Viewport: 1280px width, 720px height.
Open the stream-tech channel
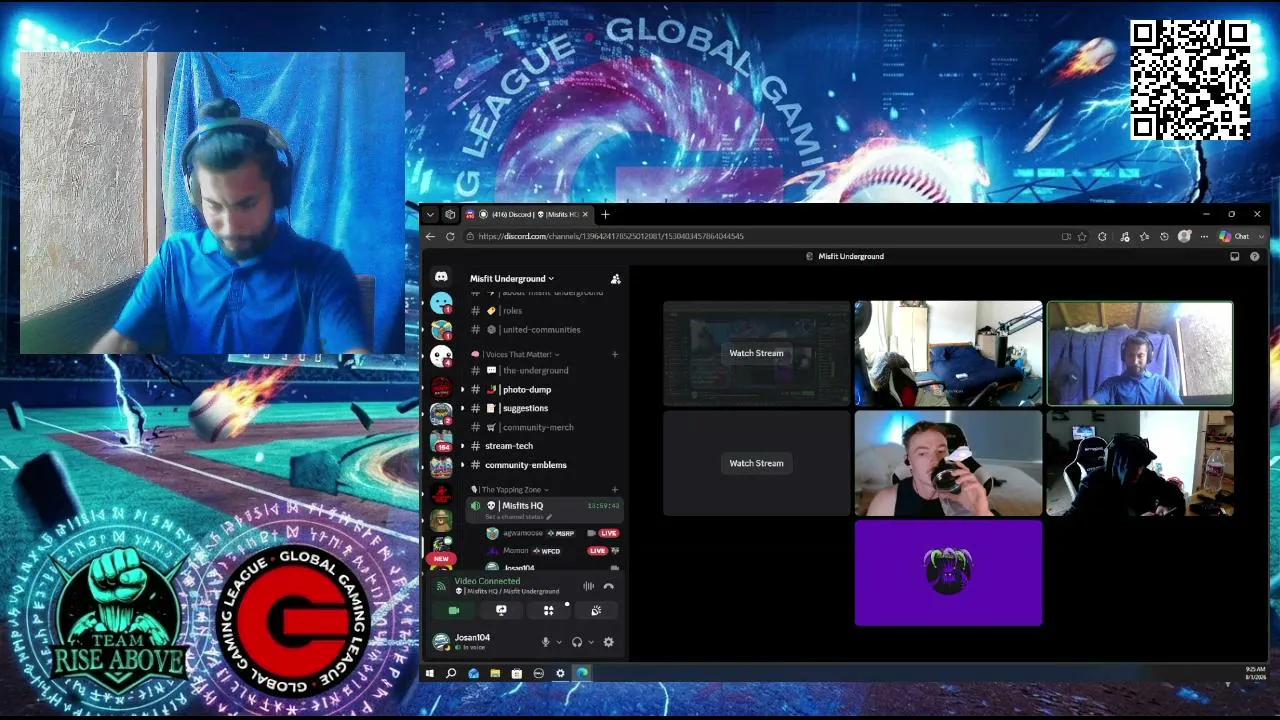click(545, 446)
